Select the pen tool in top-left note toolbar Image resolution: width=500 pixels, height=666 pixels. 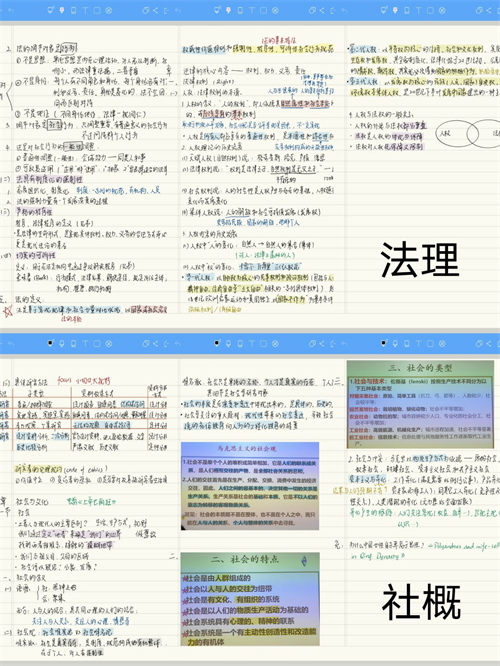coord(51,10)
